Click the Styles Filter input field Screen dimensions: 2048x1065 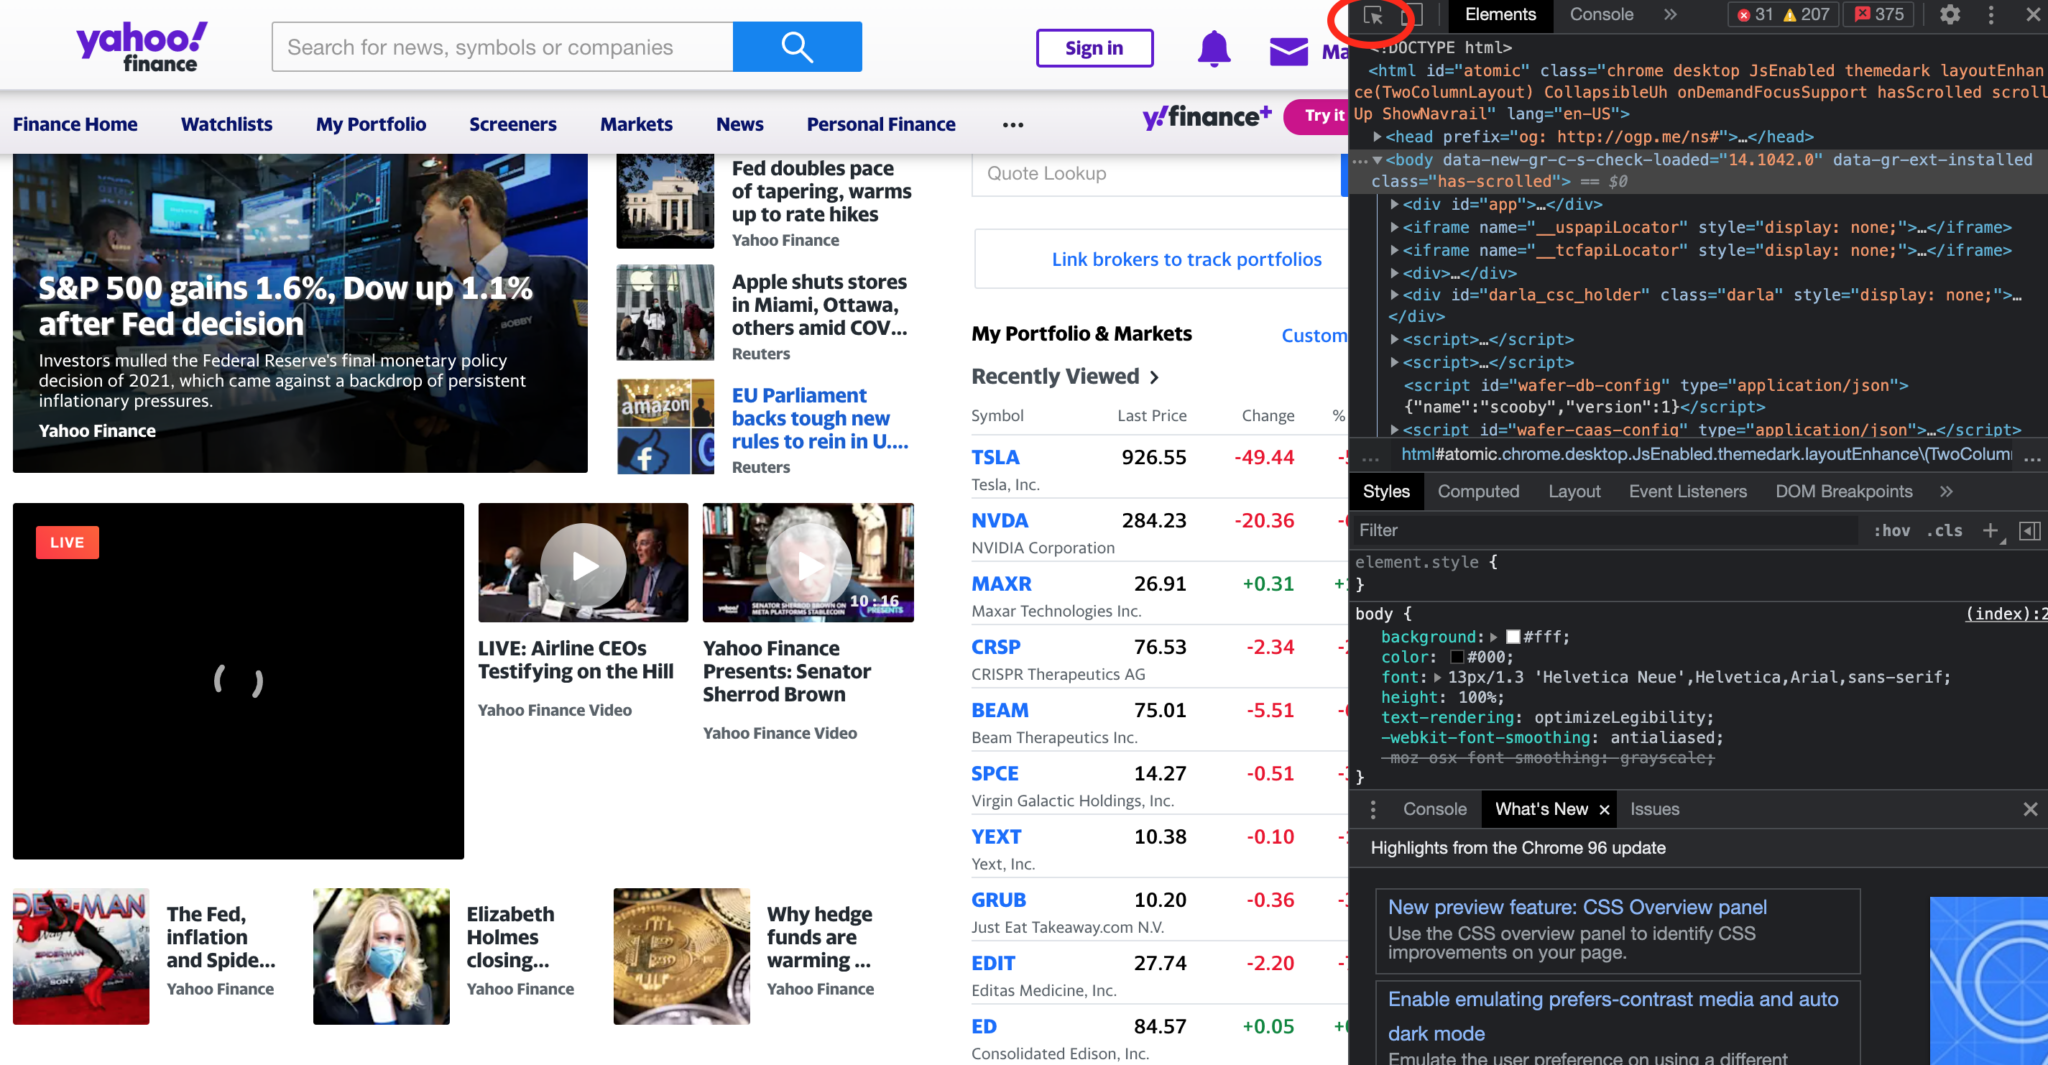(x=1600, y=531)
